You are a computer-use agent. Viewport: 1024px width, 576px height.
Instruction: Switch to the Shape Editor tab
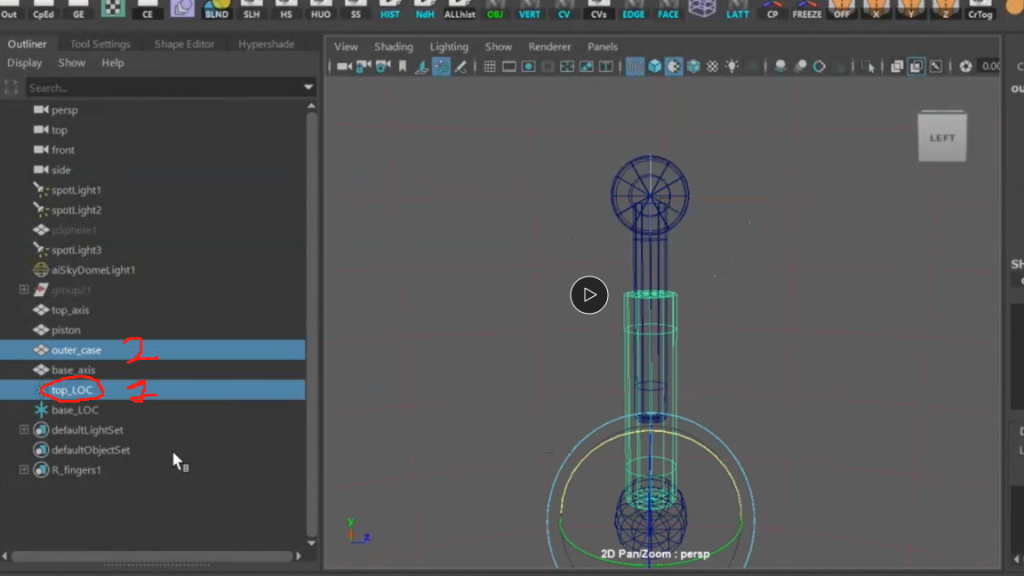[184, 44]
